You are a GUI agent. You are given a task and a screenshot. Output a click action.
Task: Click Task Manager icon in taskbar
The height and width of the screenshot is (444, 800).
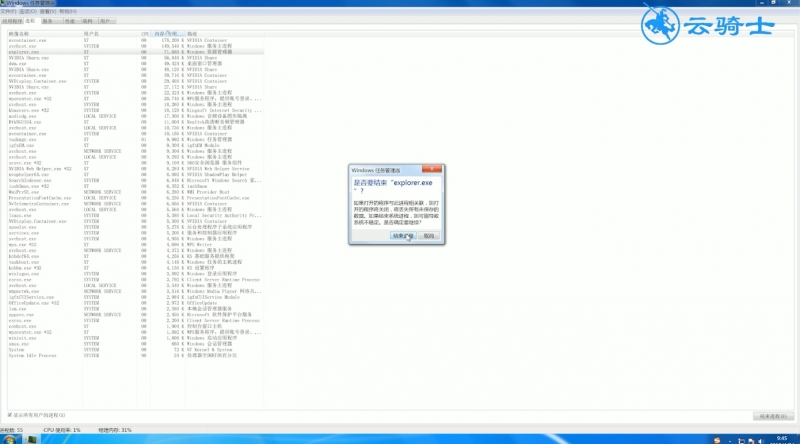tap(32, 439)
